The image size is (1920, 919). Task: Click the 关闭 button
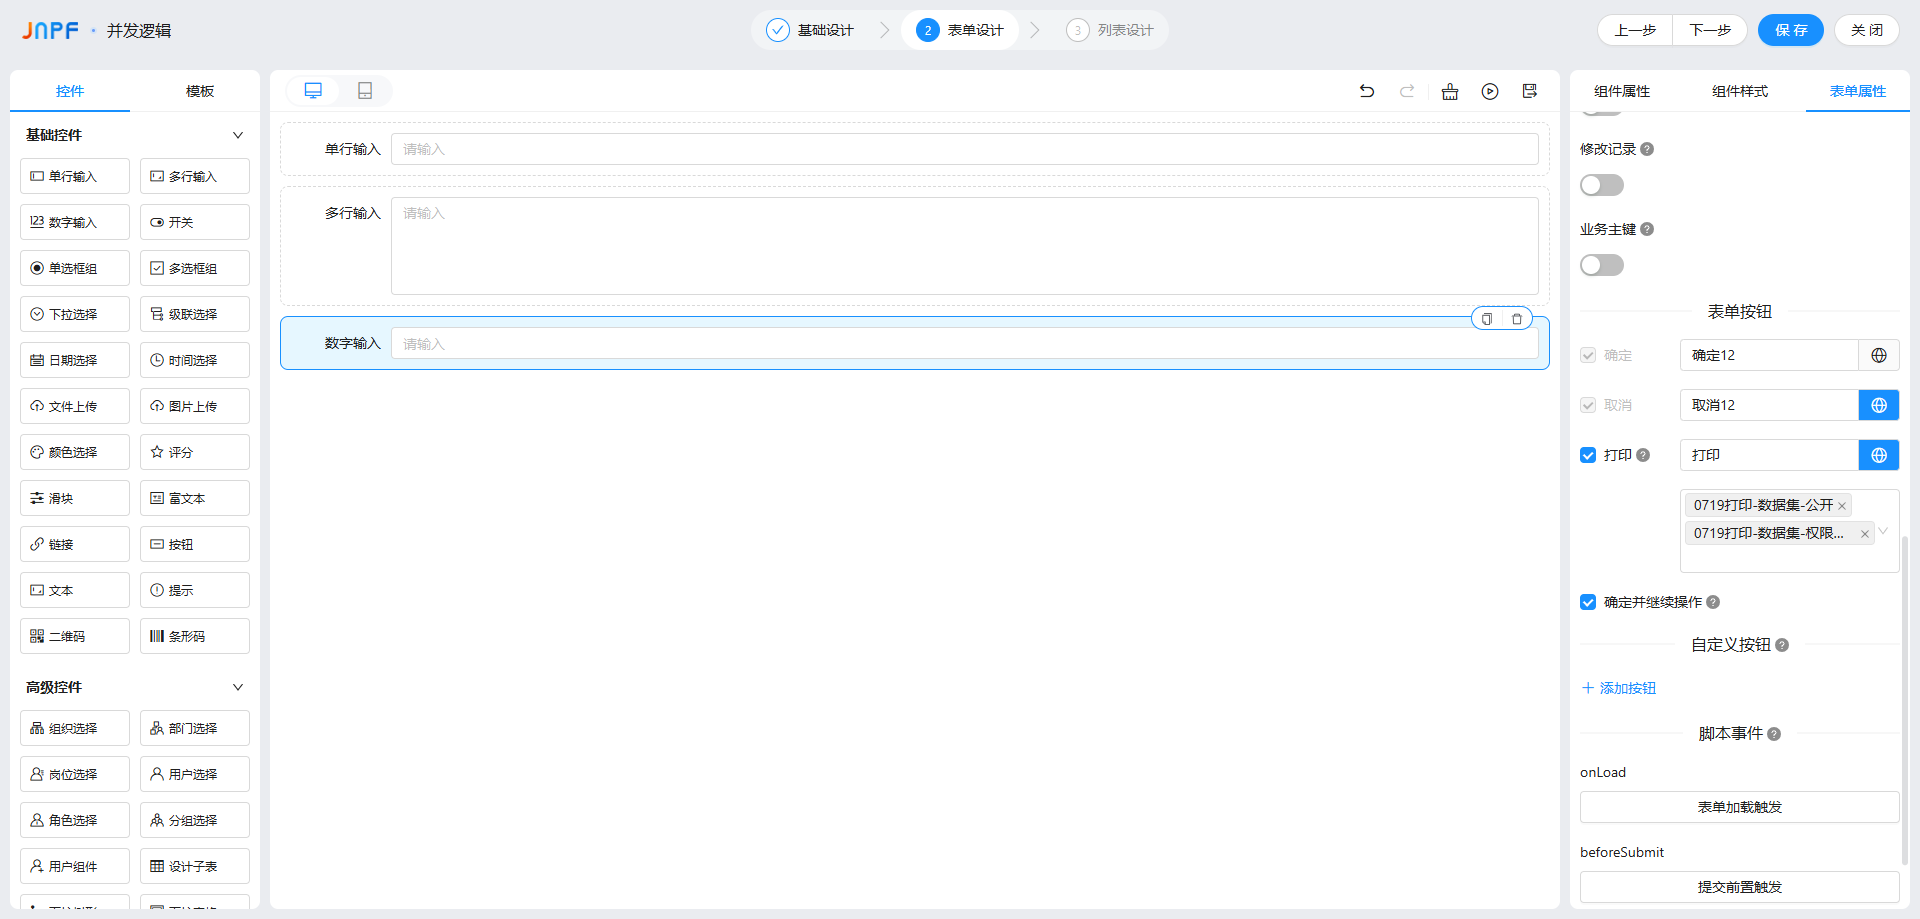[1867, 30]
